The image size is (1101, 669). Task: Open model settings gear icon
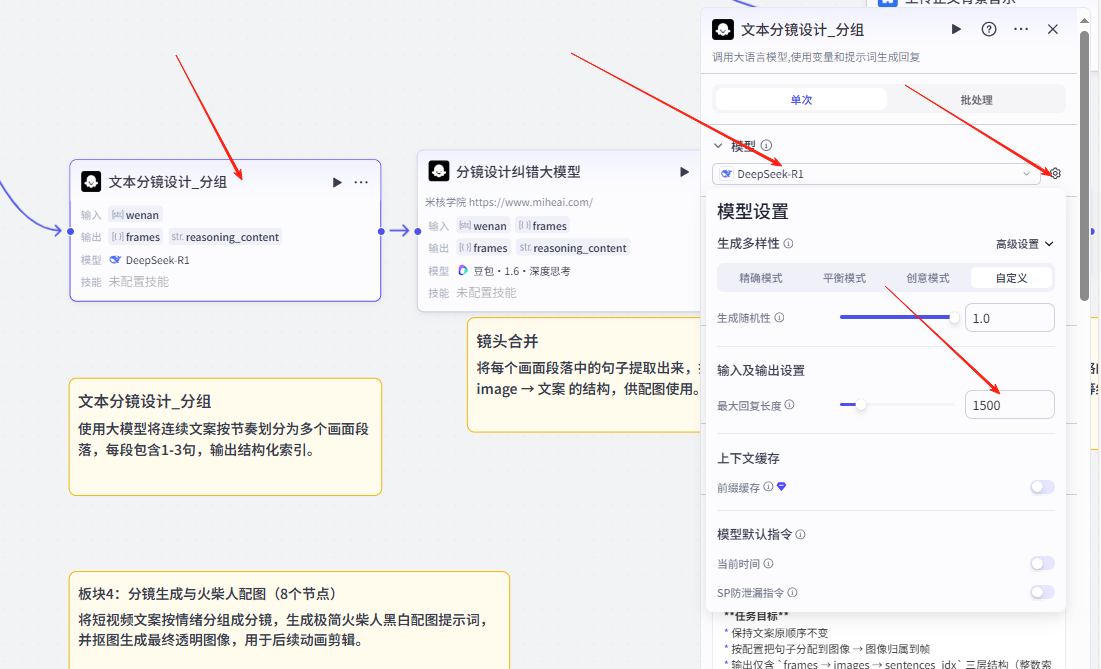1055,174
